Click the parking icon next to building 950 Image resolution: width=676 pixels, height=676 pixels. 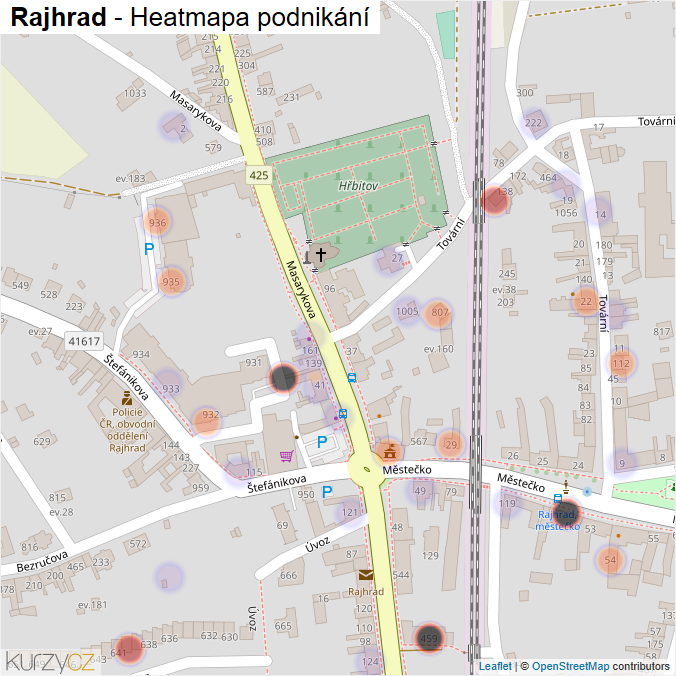coord(327,491)
